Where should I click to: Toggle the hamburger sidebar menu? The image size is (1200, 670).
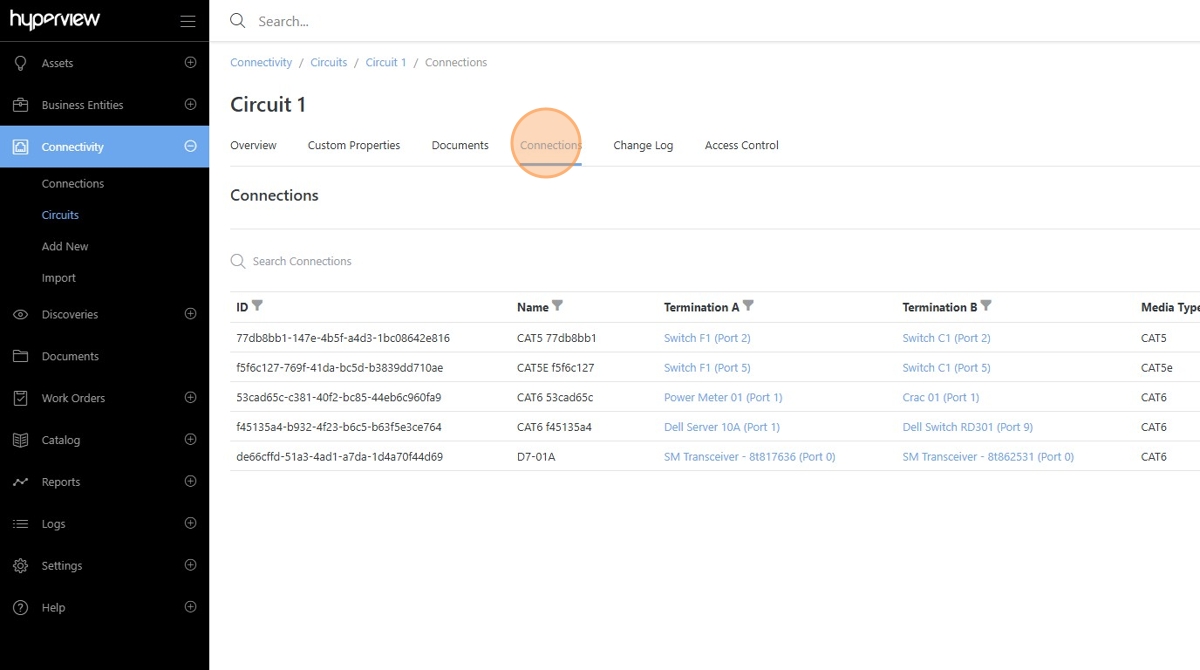click(188, 21)
